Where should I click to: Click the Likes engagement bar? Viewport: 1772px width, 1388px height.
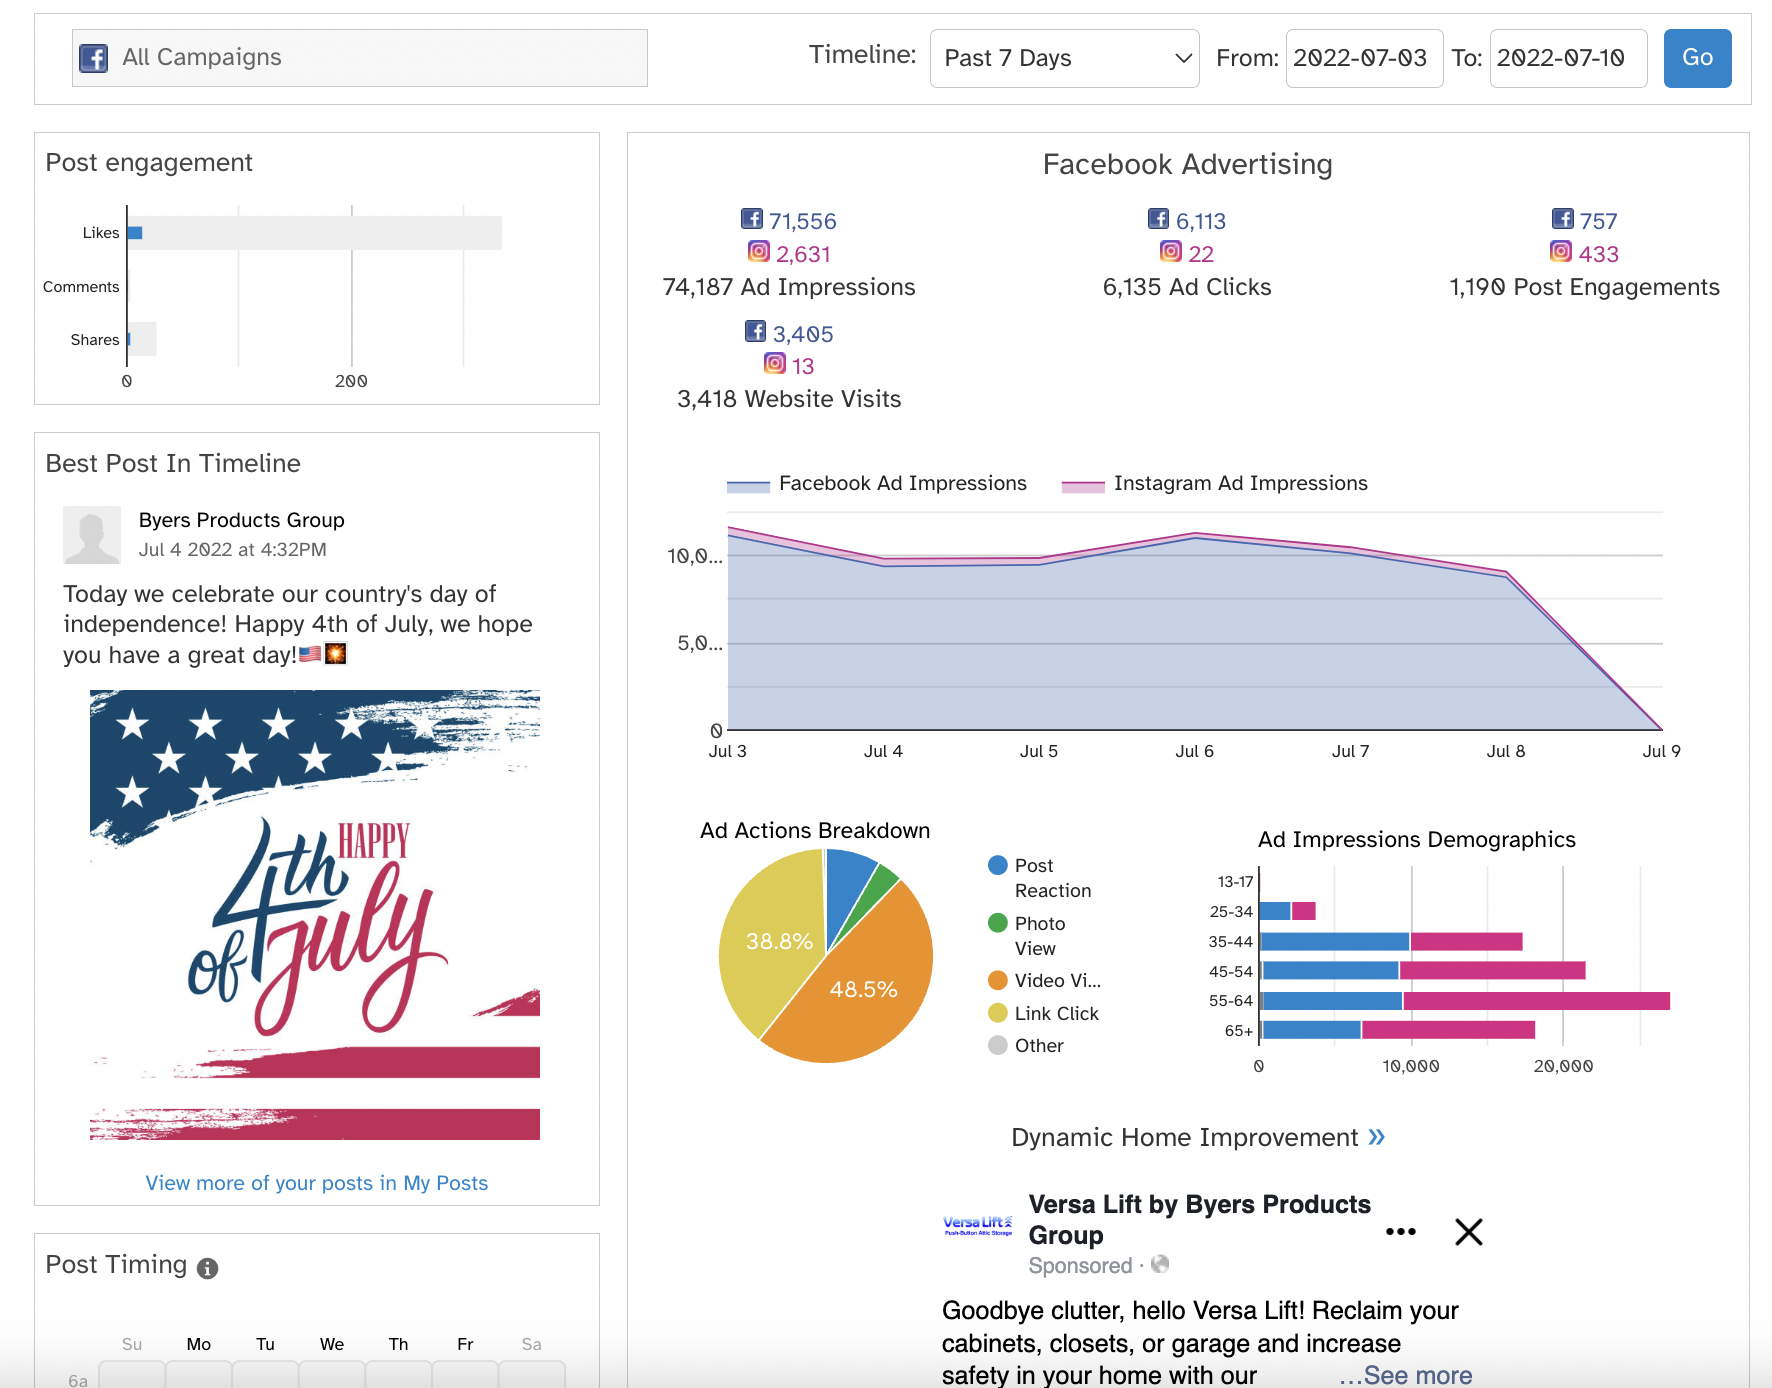tap(135, 233)
